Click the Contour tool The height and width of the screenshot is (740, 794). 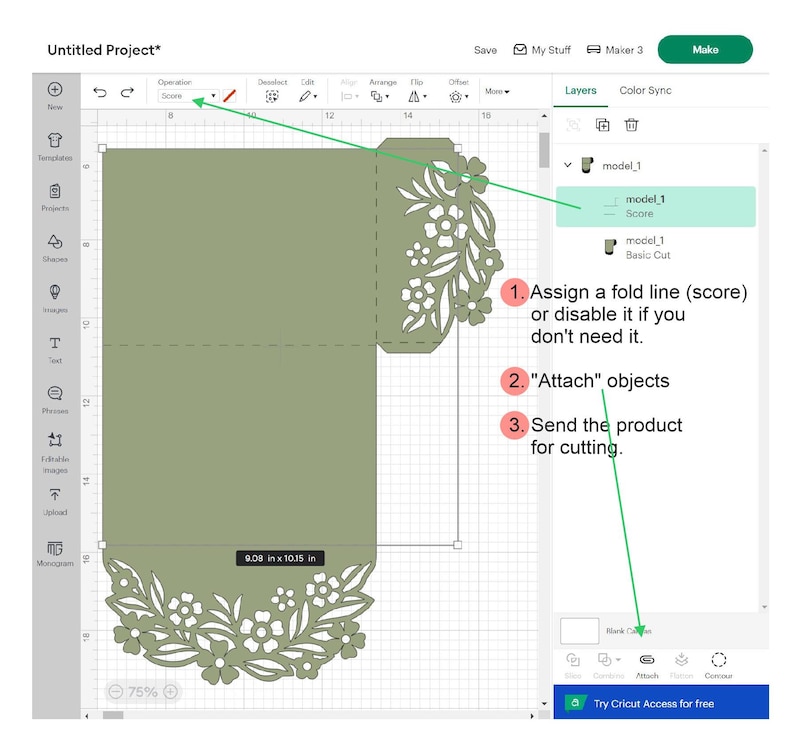(719, 666)
